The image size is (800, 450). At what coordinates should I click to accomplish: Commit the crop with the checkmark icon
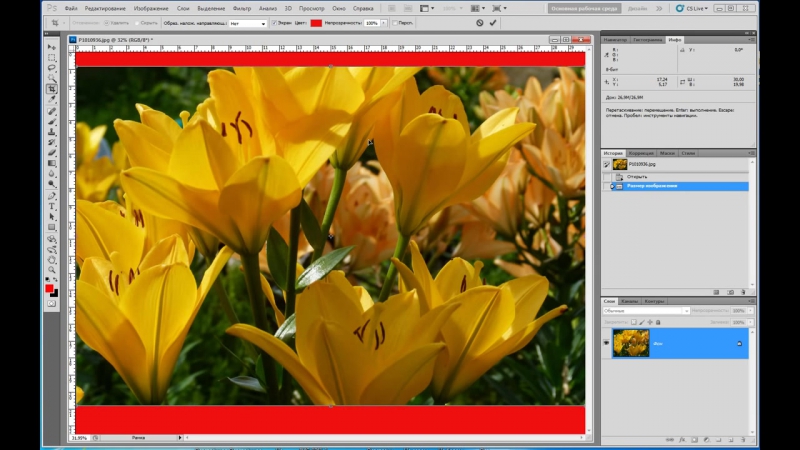click(492, 22)
